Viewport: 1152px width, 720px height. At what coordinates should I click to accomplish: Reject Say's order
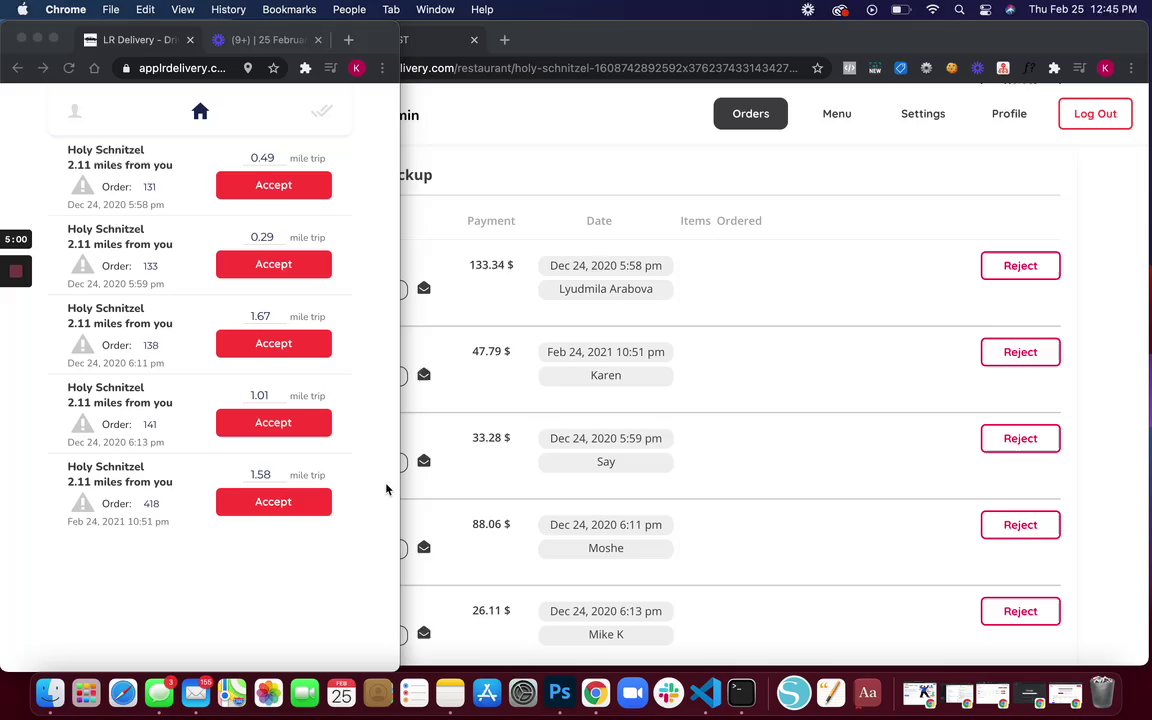[1020, 439]
